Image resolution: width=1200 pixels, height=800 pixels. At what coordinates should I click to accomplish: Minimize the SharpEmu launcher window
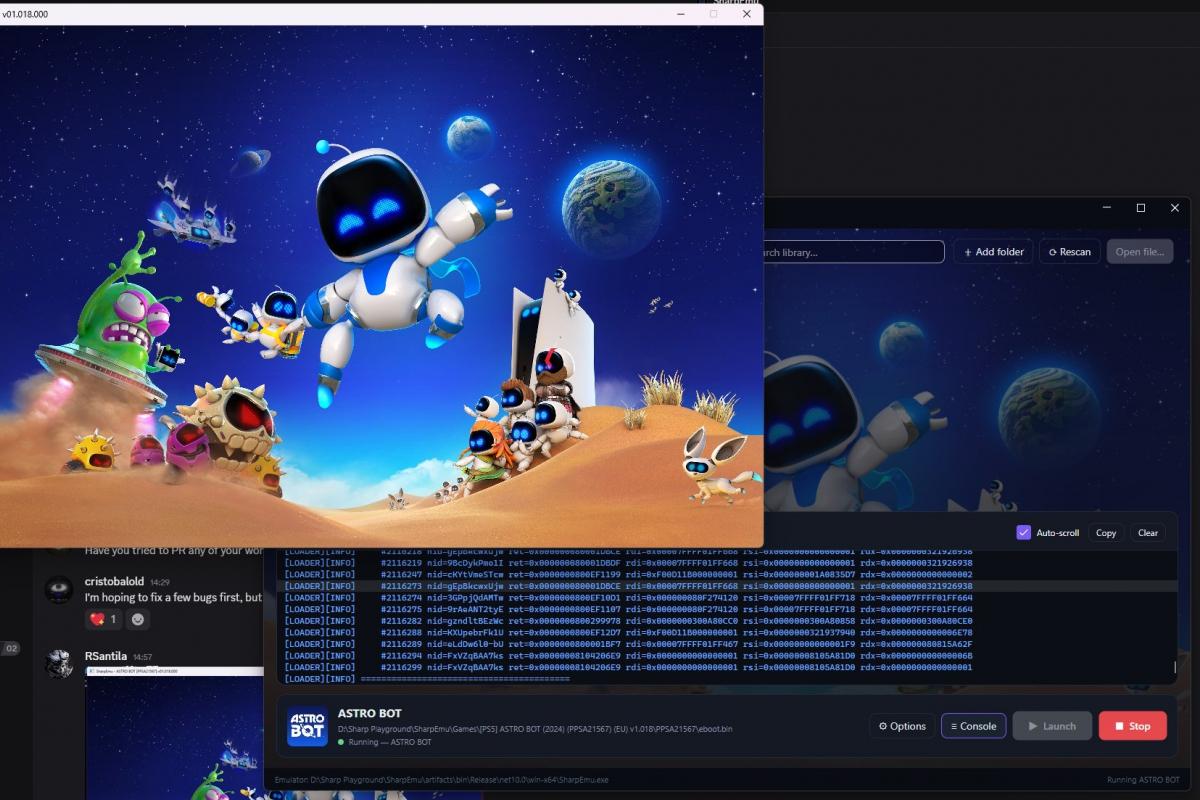(1107, 208)
